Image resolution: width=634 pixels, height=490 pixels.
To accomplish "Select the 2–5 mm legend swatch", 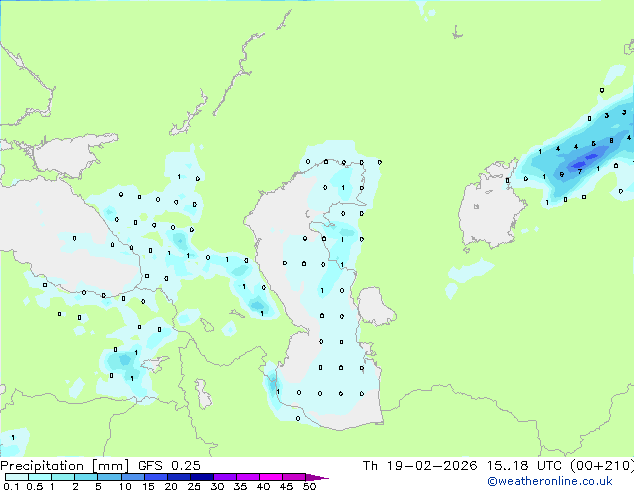I will (86, 477).
